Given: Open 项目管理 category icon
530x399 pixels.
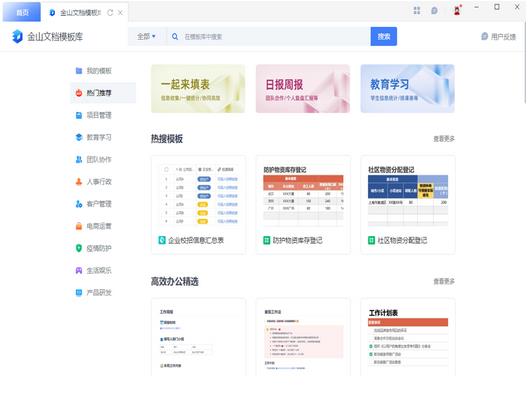Looking at the screenshot, I should pos(79,115).
